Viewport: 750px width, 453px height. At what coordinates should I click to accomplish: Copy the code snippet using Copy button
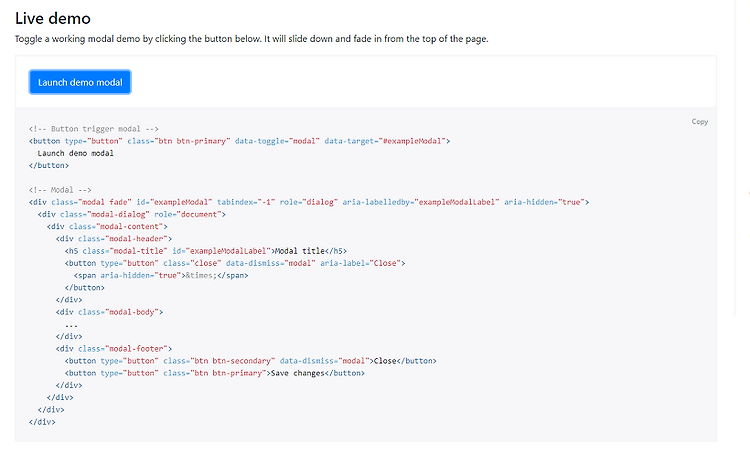point(699,122)
